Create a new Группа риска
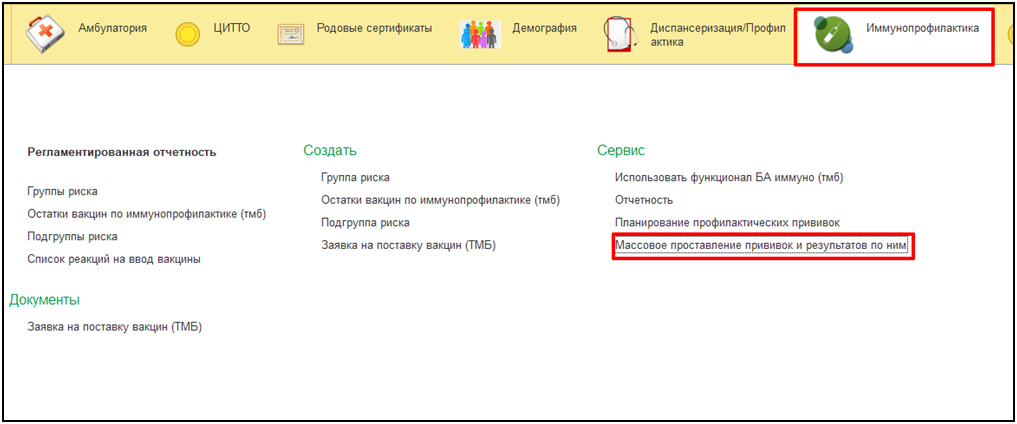 355,177
